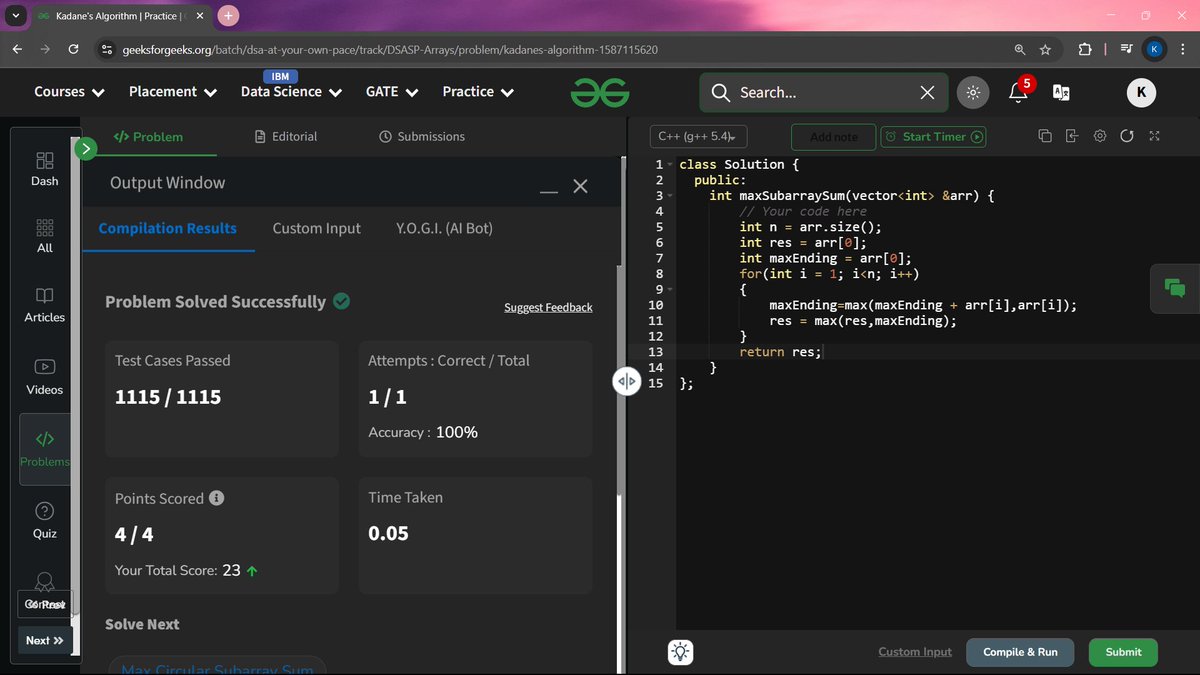
Task: Open the Articles sidebar section
Action: (x=45, y=305)
